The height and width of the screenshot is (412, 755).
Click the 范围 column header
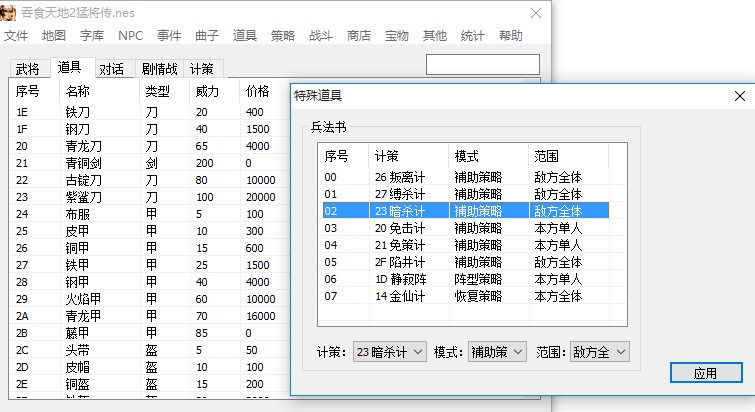point(569,156)
